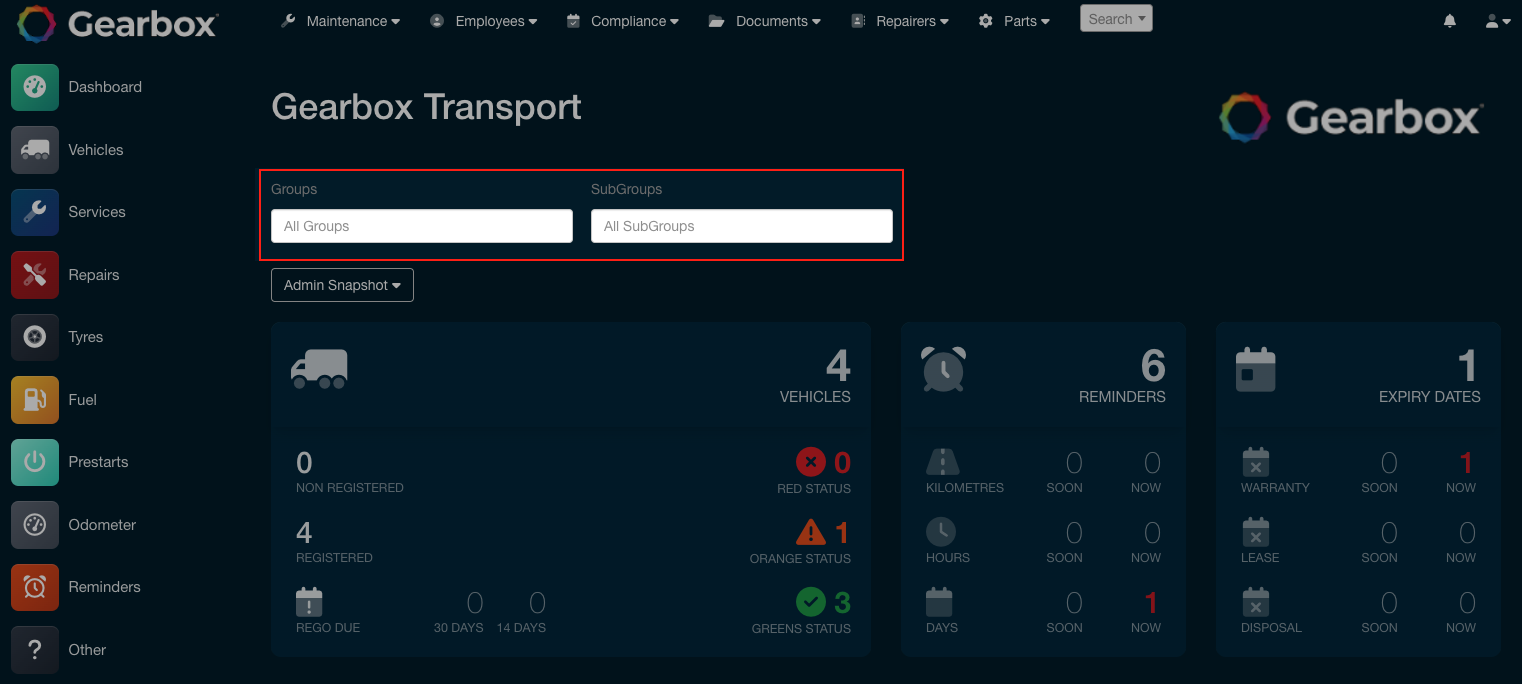Select Vehicles label in the sidebar
Image resolution: width=1522 pixels, height=684 pixels.
[96, 150]
